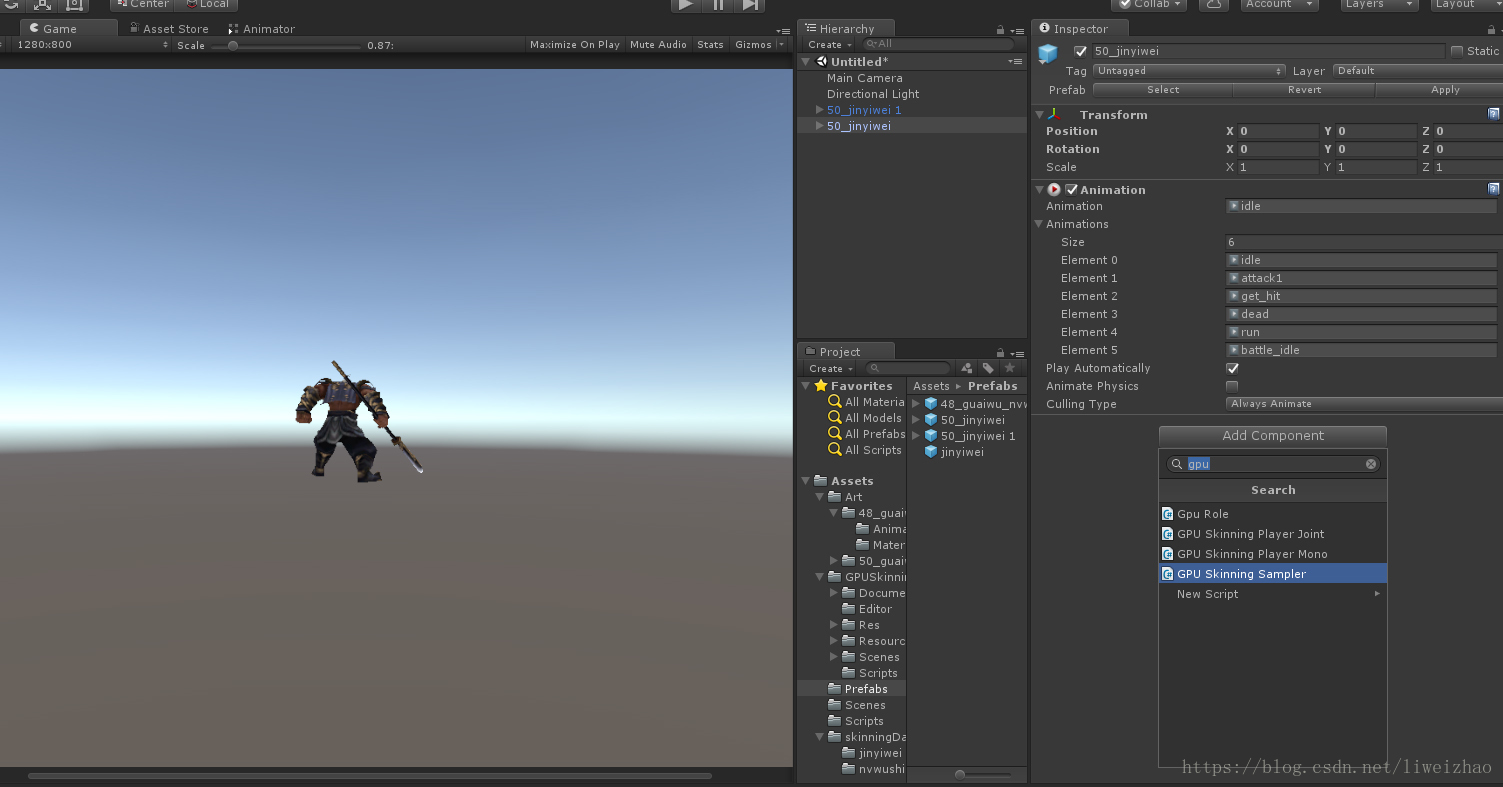The image size is (1503, 787).
Task: Click the All Scripts search favorite
Action: tap(866, 450)
